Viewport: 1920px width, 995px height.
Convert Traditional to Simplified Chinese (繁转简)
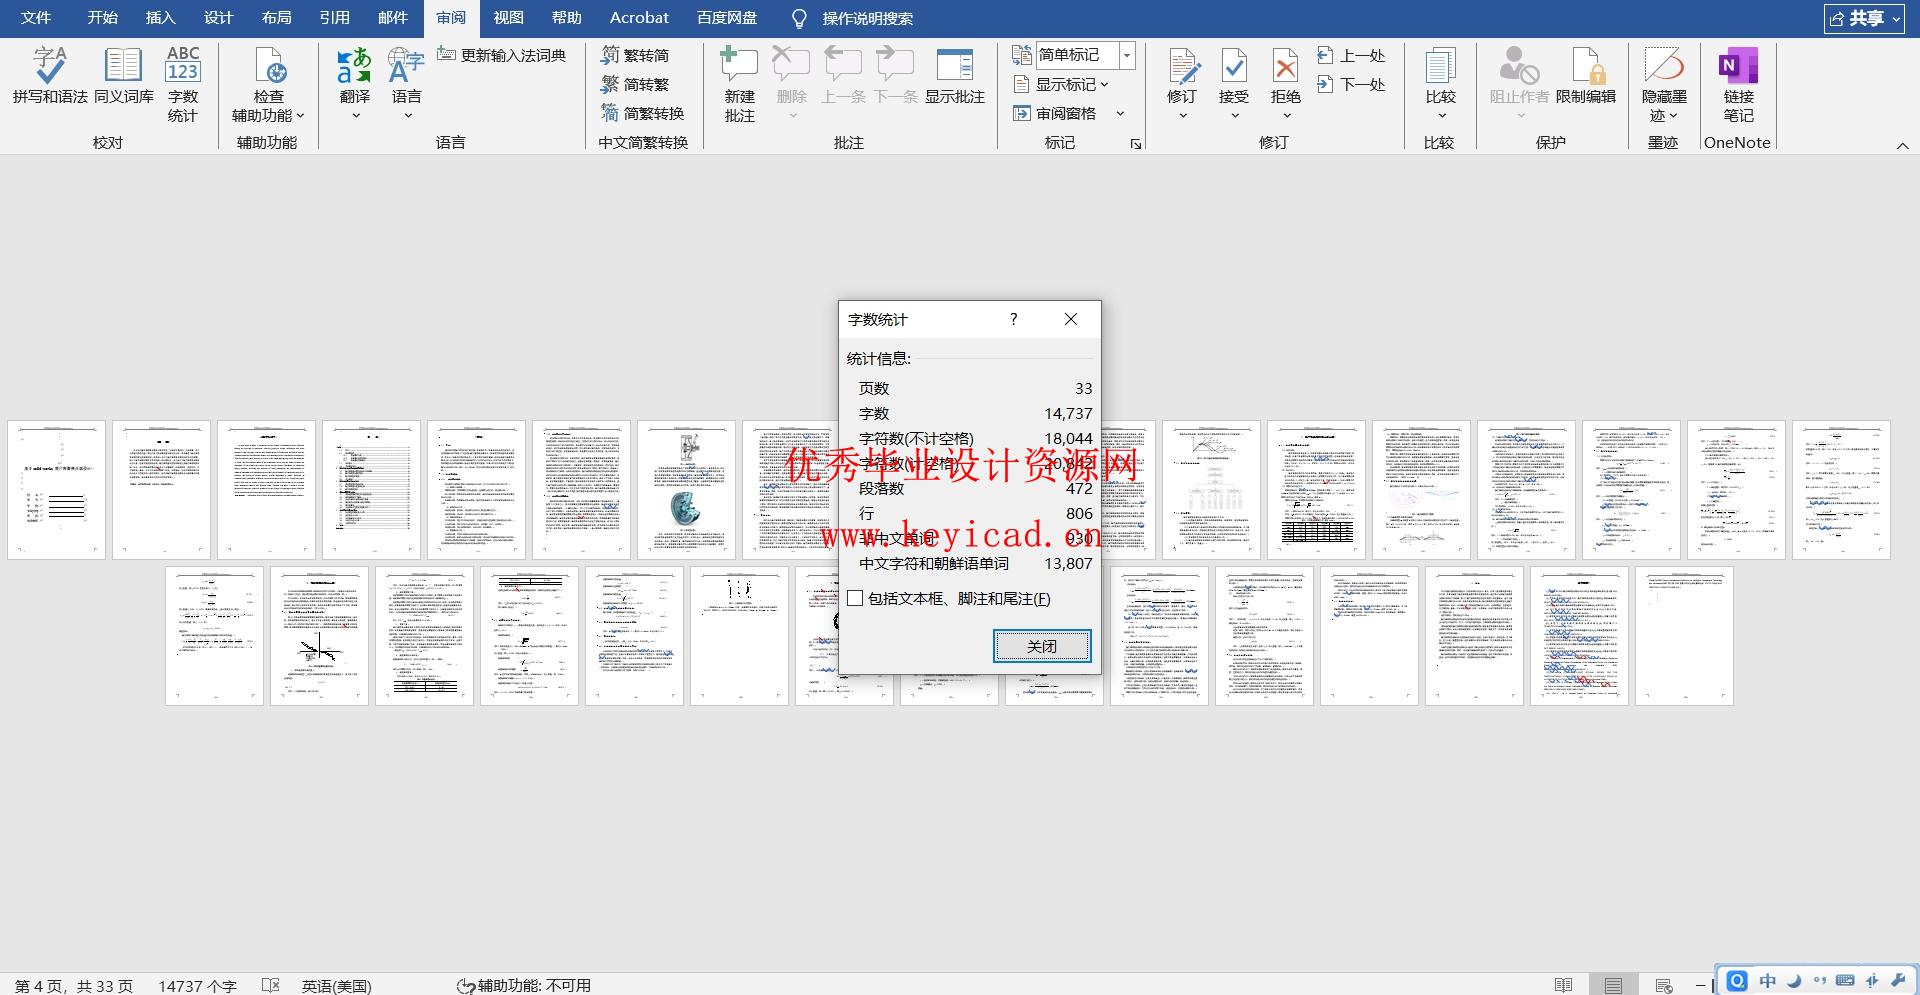636,55
